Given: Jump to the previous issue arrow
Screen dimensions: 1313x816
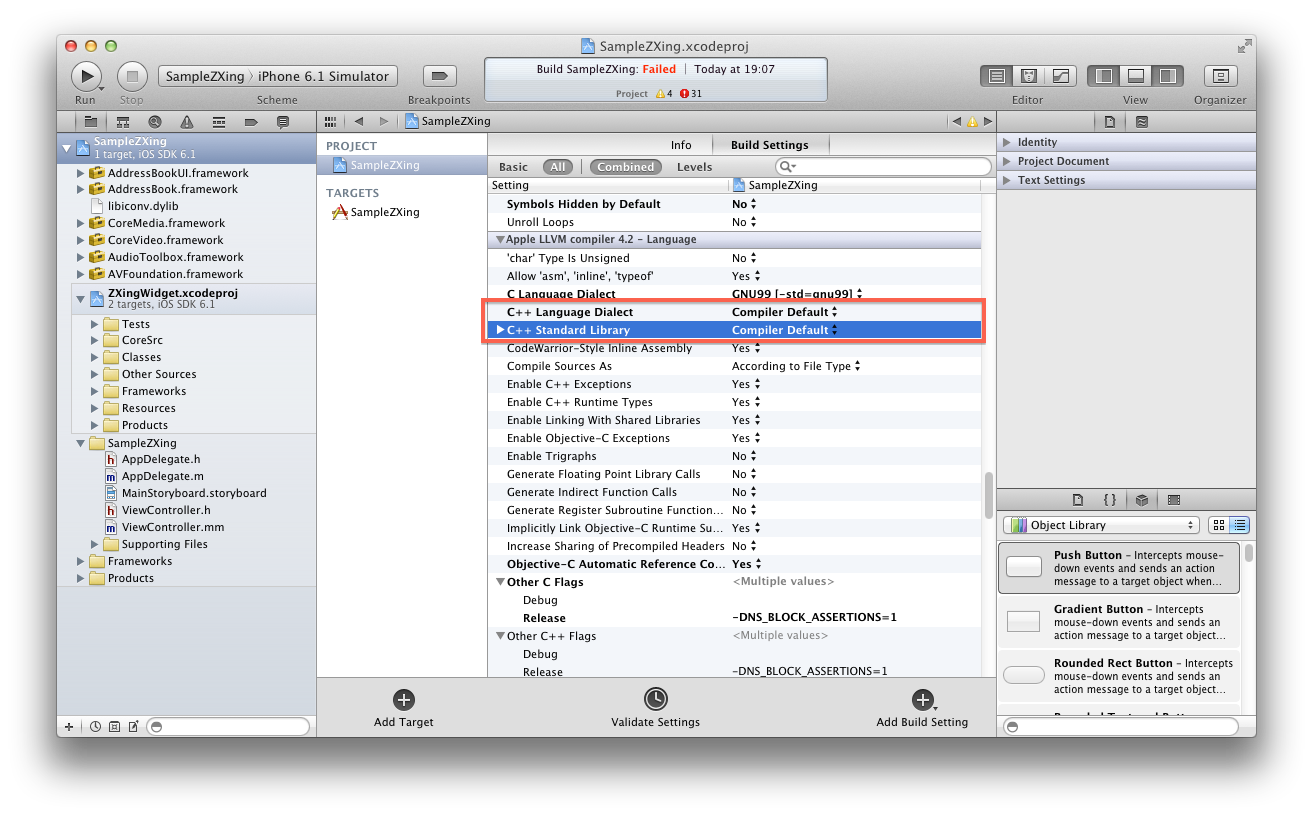Looking at the screenshot, I should click(x=956, y=121).
